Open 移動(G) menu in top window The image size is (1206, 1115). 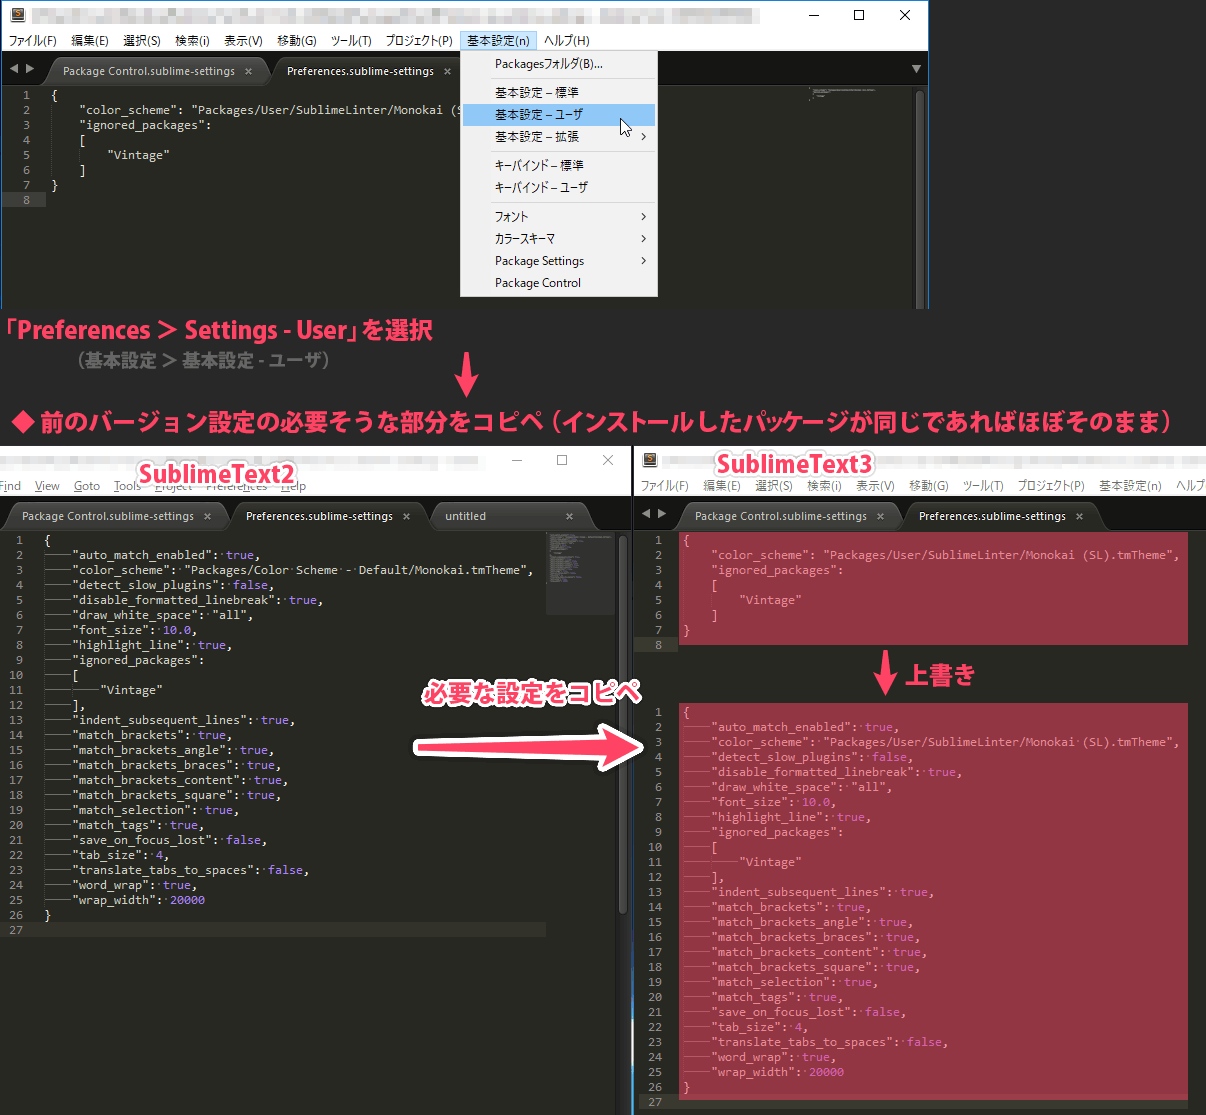pos(297,41)
